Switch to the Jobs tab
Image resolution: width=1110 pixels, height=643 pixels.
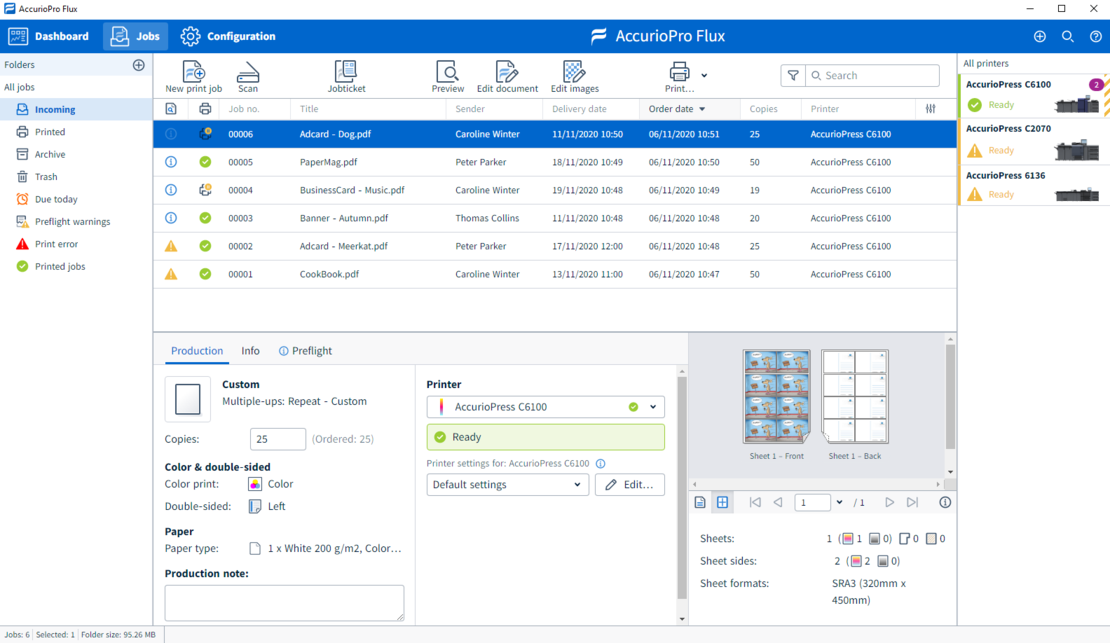[135, 36]
